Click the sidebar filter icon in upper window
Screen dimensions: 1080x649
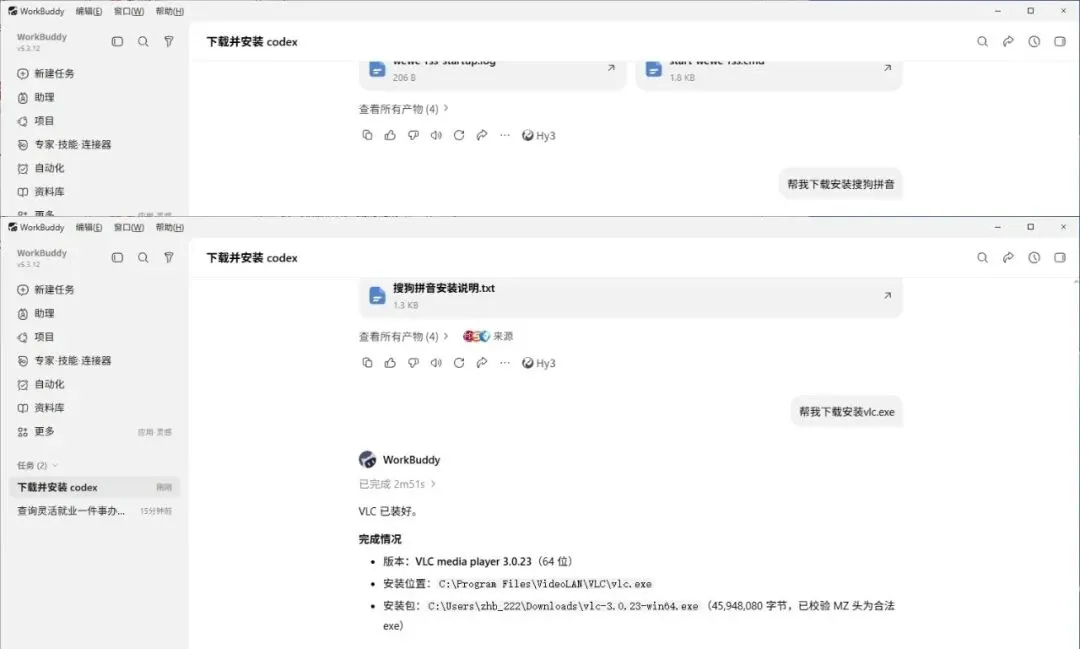[x=169, y=41]
